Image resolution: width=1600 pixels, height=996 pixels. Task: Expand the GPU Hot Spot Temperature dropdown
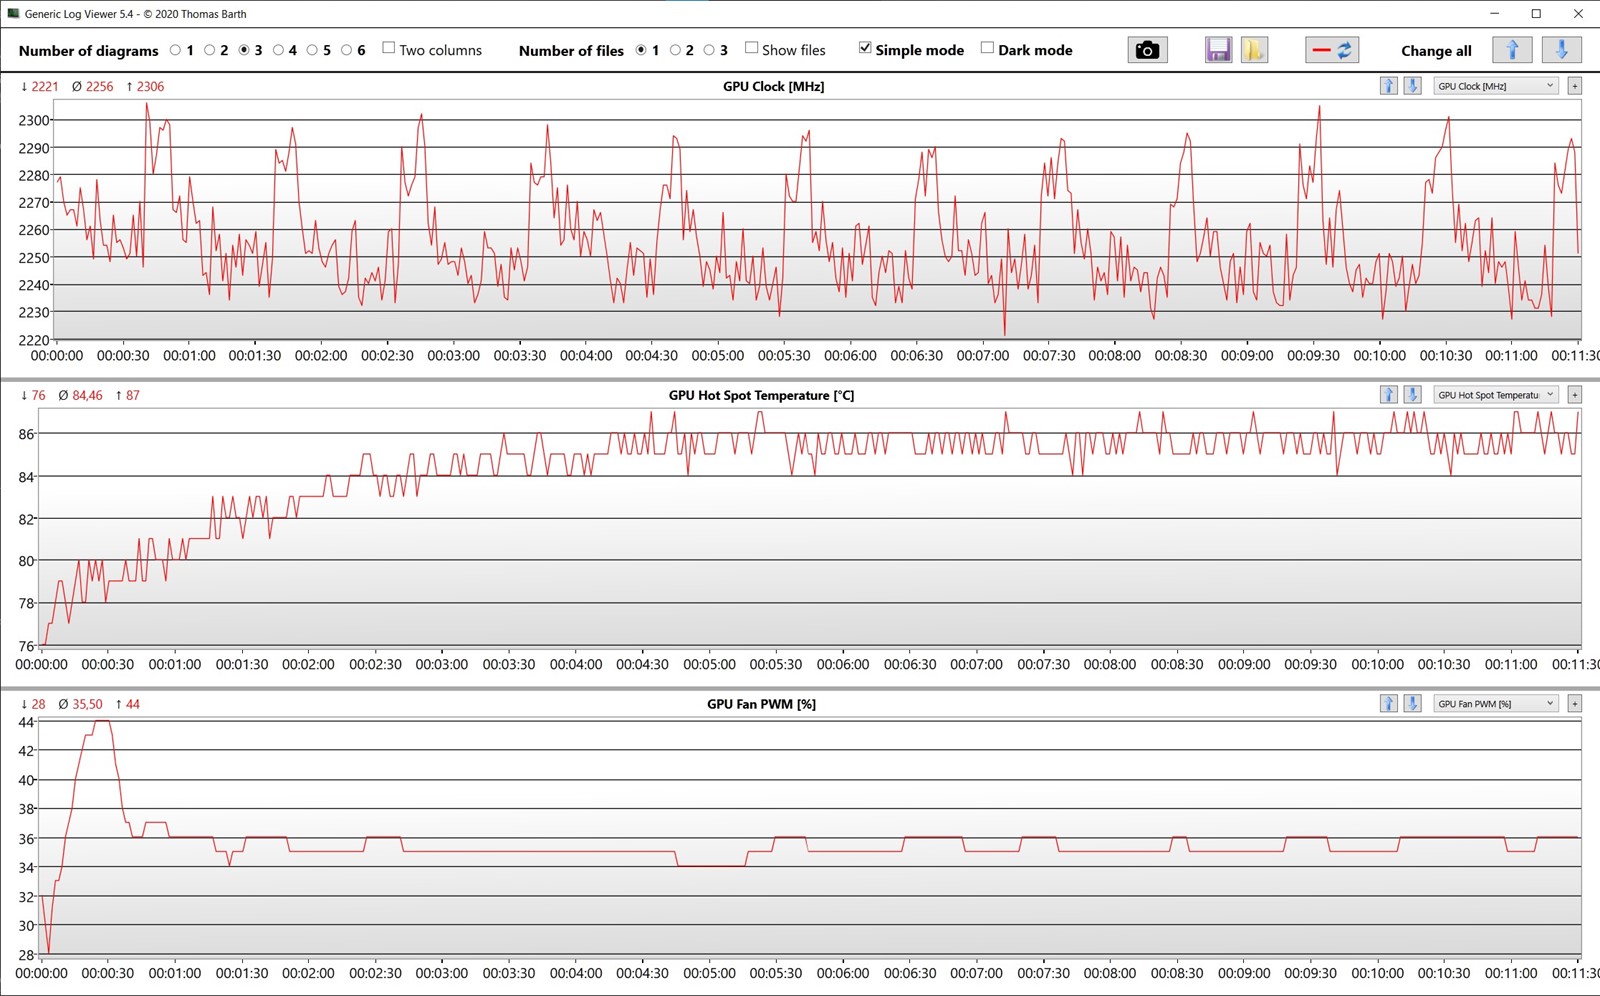[1496, 395]
